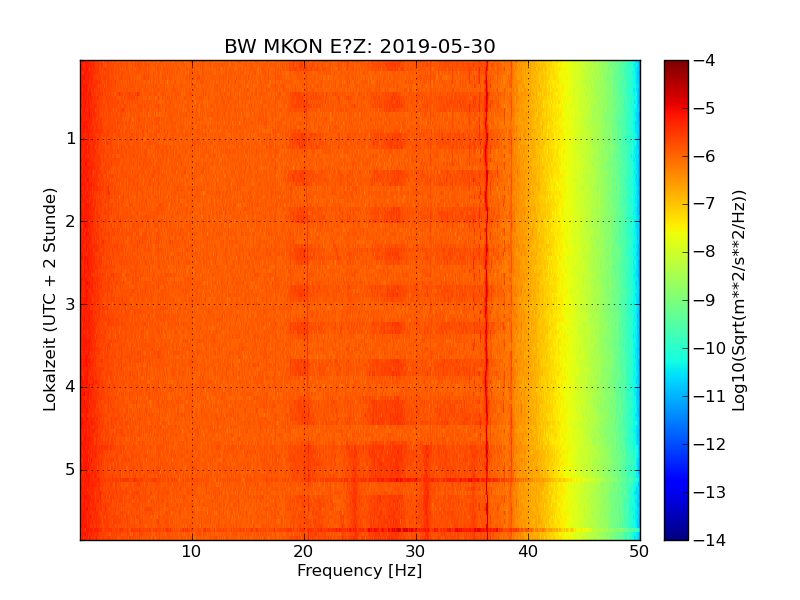Image resolution: width=800 pixels, height=600 pixels.
Task: Click colorbar tick label −4
Action: tap(705, 61)
